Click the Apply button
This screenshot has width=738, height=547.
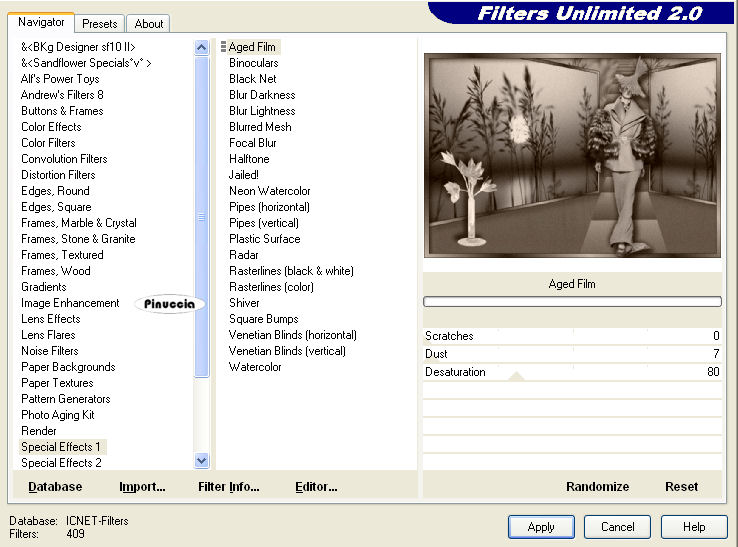pyautogui.click(x=541, y=527)
